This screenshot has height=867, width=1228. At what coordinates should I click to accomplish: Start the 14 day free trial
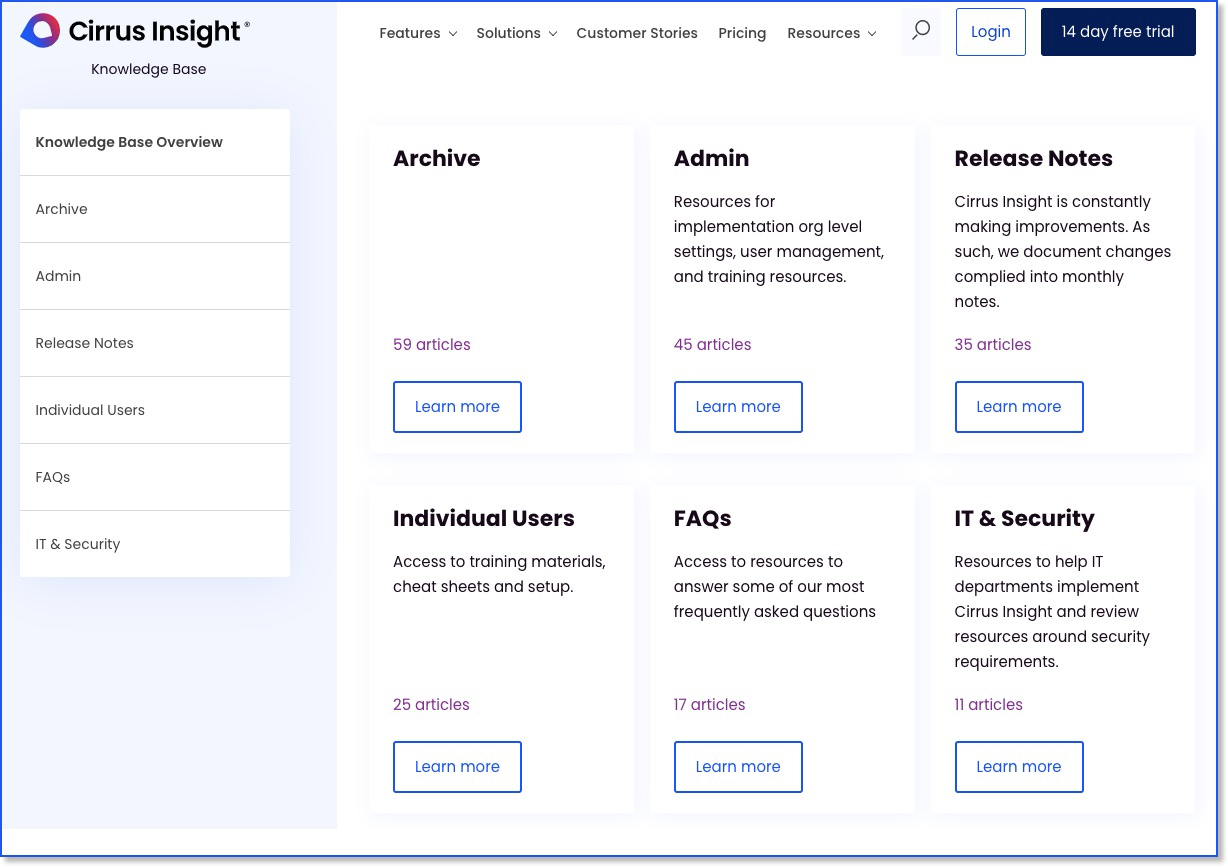pos(1118,32)
